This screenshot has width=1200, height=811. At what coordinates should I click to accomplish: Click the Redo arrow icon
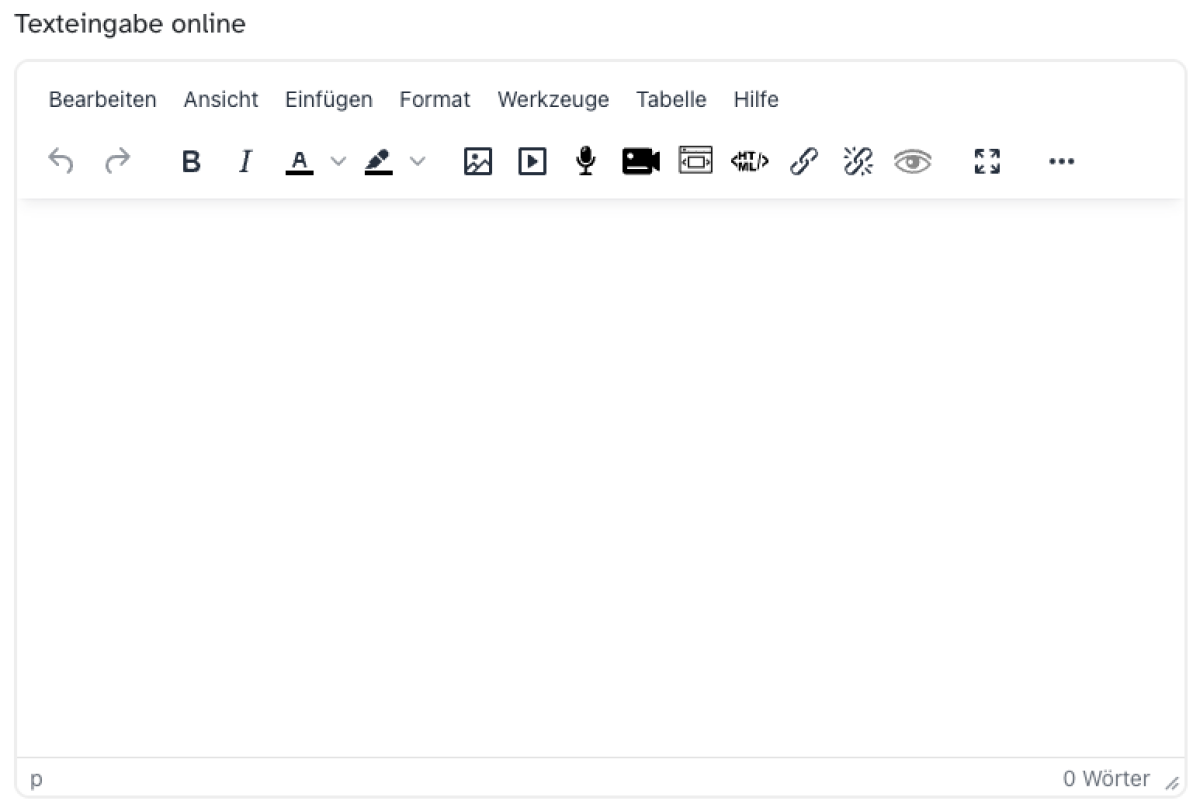(117, 161)
